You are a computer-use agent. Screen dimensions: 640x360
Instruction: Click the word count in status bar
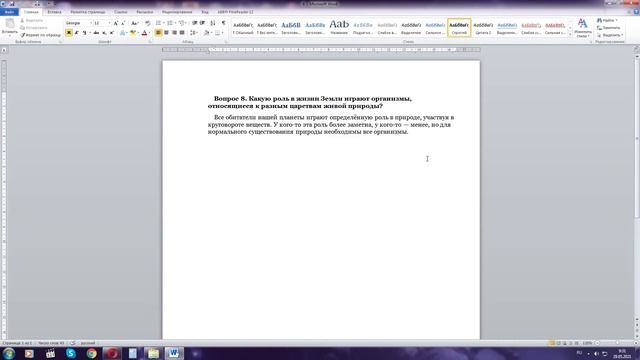pos(51,343)
